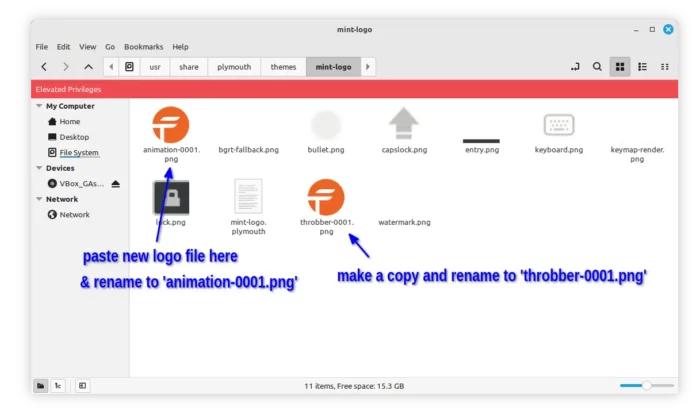This screenshot has height=414, width=700.
Task: Open the root filesystem path bar icon
Action: 129,67
